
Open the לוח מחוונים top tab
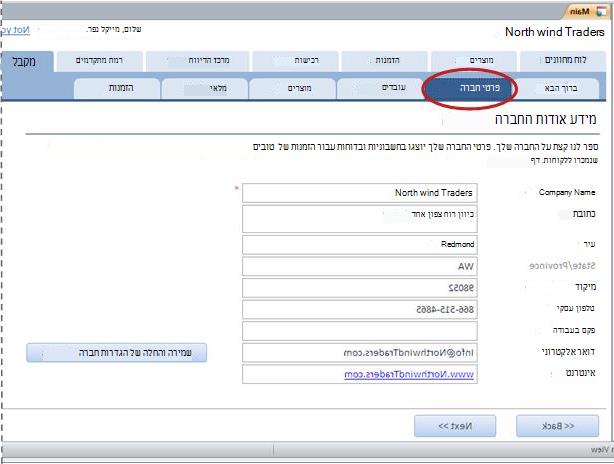[563, 61]
